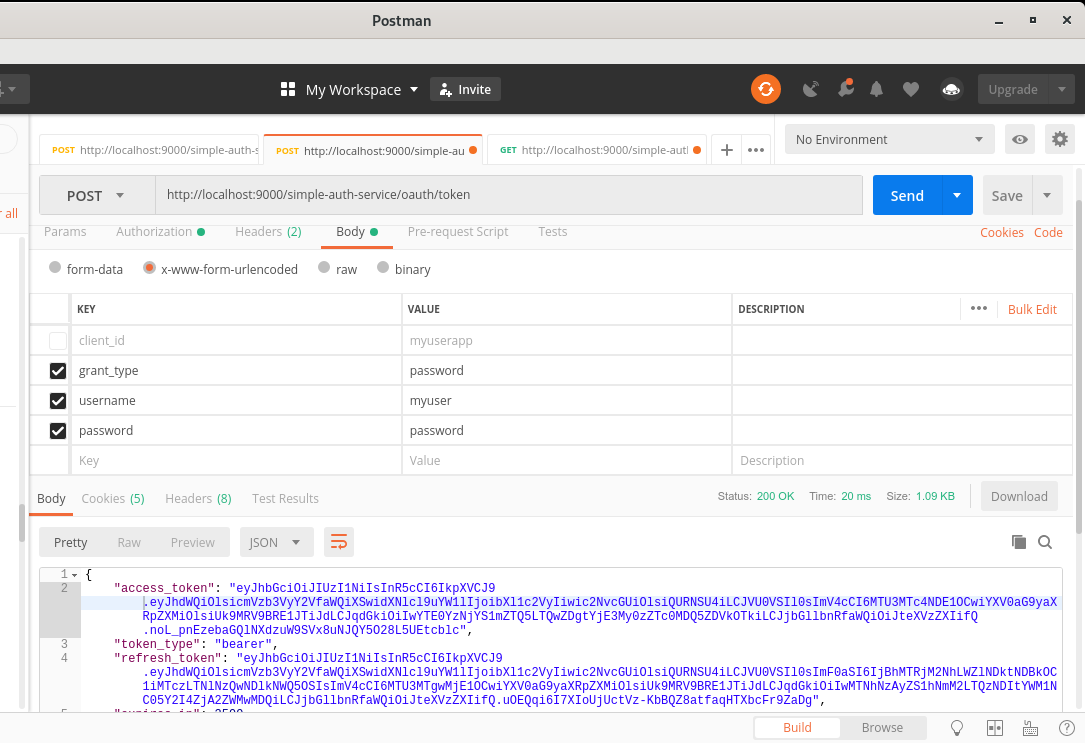Open the Upgrade arrow dropdown
This screenshot has width=1085, height=743.
coord(1061,89)
